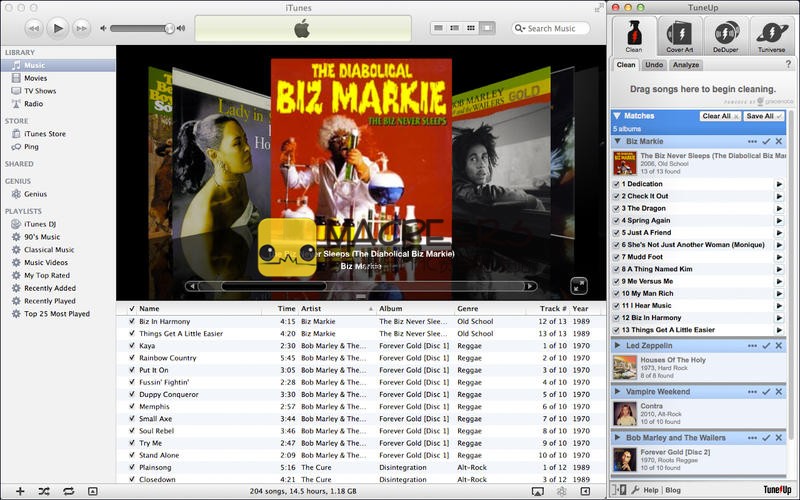Switch to the Undo tab in TuneUp
This screenshot has width=800, height=500.
654,65
